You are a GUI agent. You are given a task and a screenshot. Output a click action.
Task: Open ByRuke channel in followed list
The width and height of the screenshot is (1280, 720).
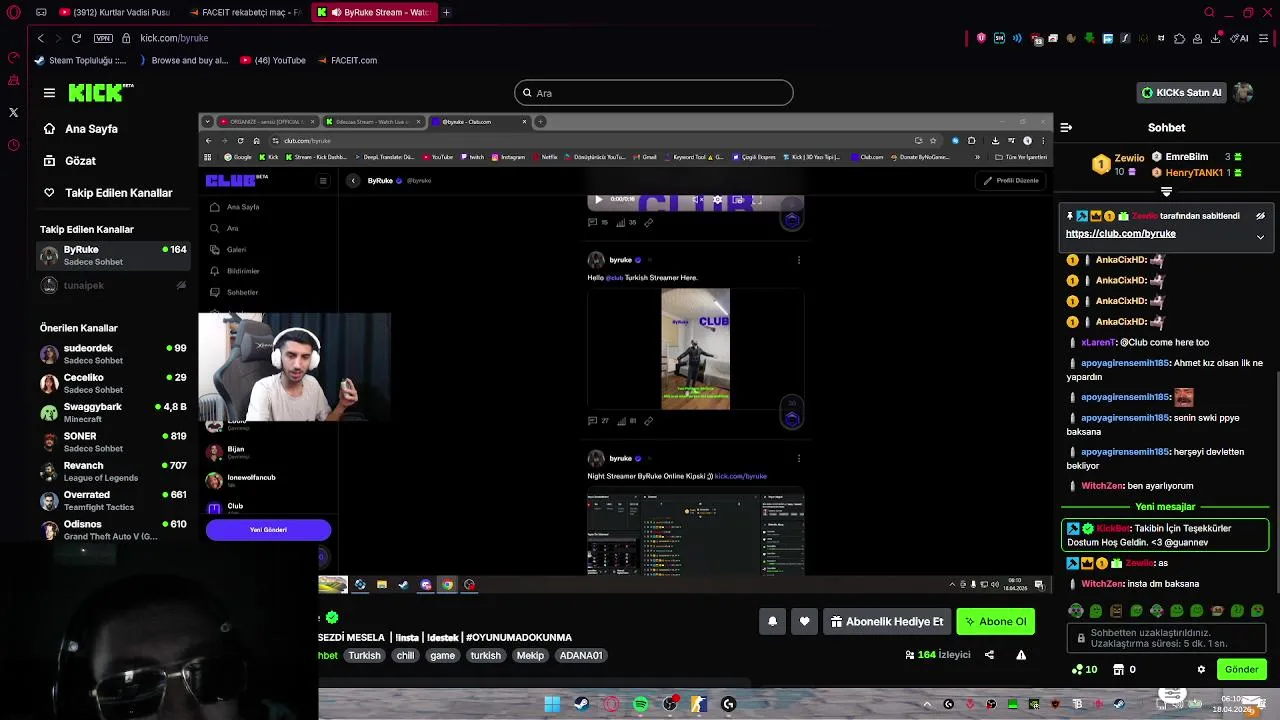coord(113,256)
